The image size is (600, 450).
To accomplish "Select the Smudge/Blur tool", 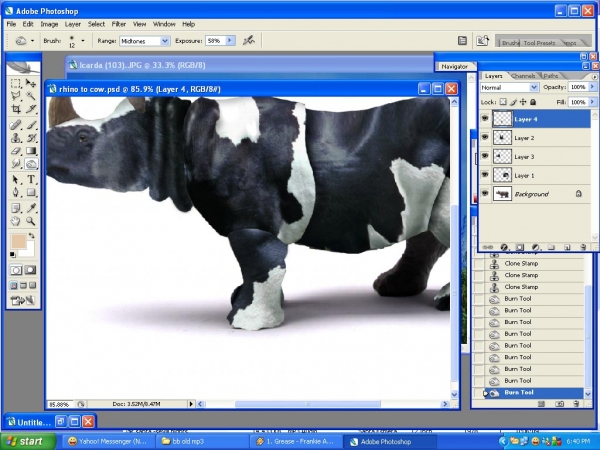I will 16,164.
